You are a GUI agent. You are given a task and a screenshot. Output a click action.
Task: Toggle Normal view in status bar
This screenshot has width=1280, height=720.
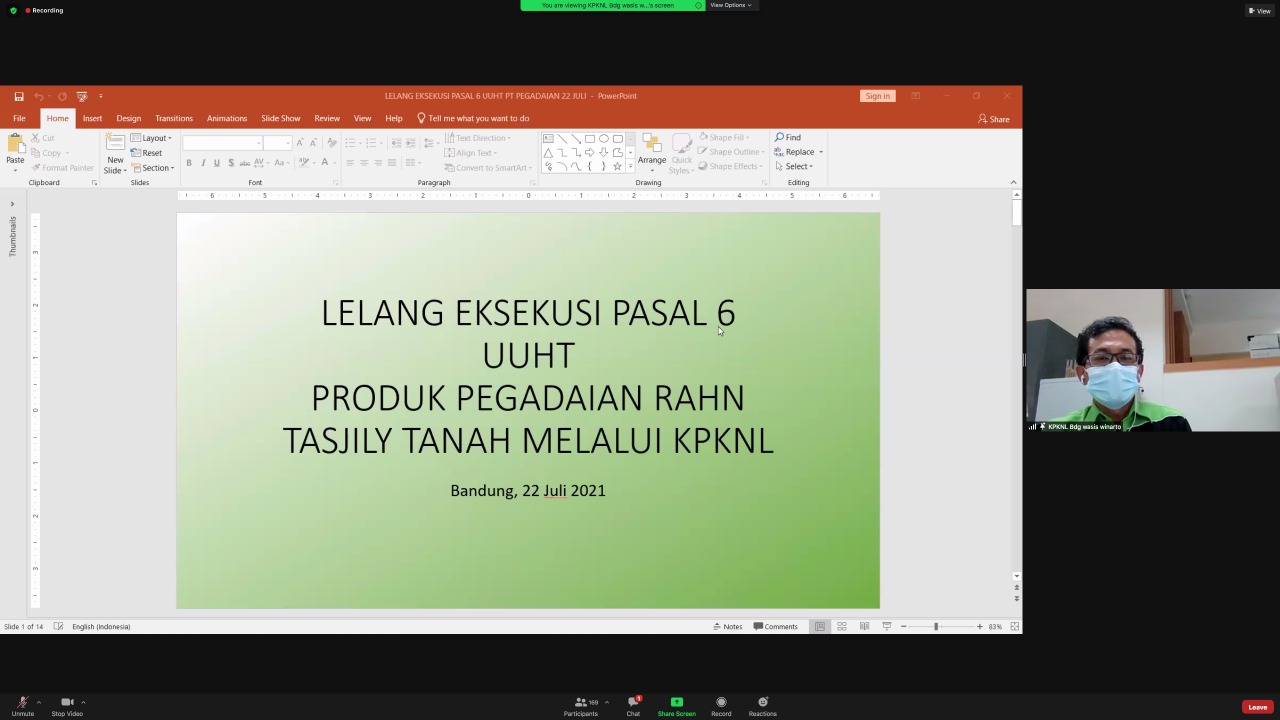pyautogui.click(x=820, y=627)
